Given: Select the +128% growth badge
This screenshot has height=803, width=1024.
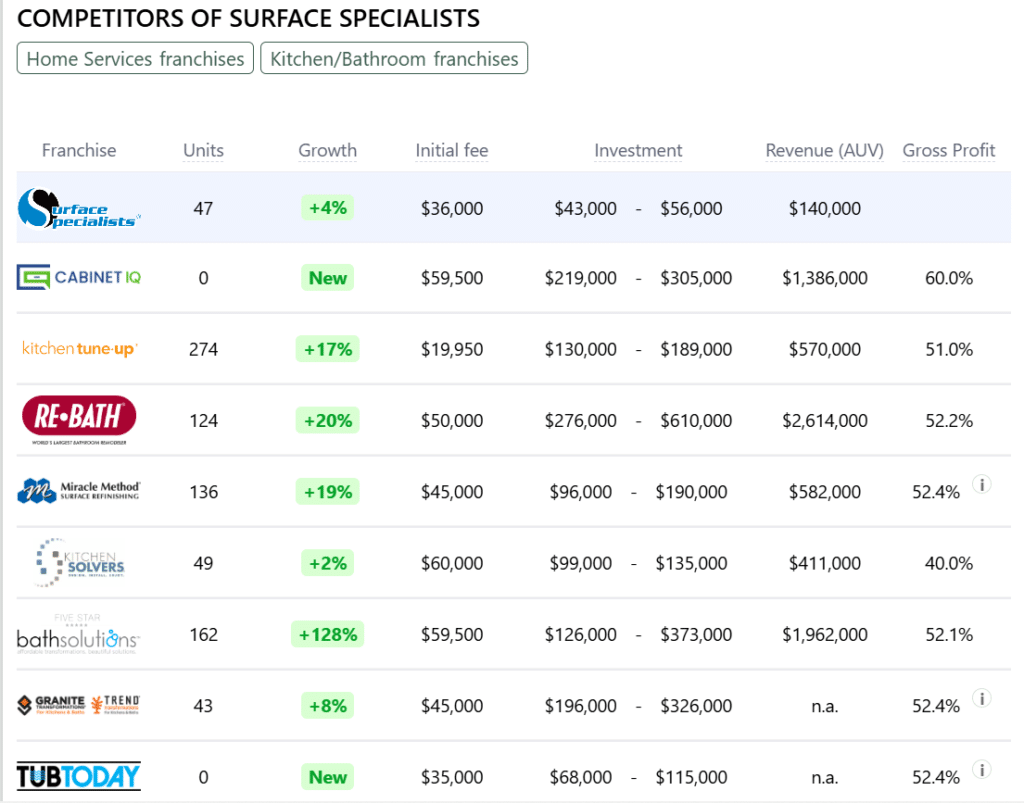Looking at the screenshot, I should [327, 633].
